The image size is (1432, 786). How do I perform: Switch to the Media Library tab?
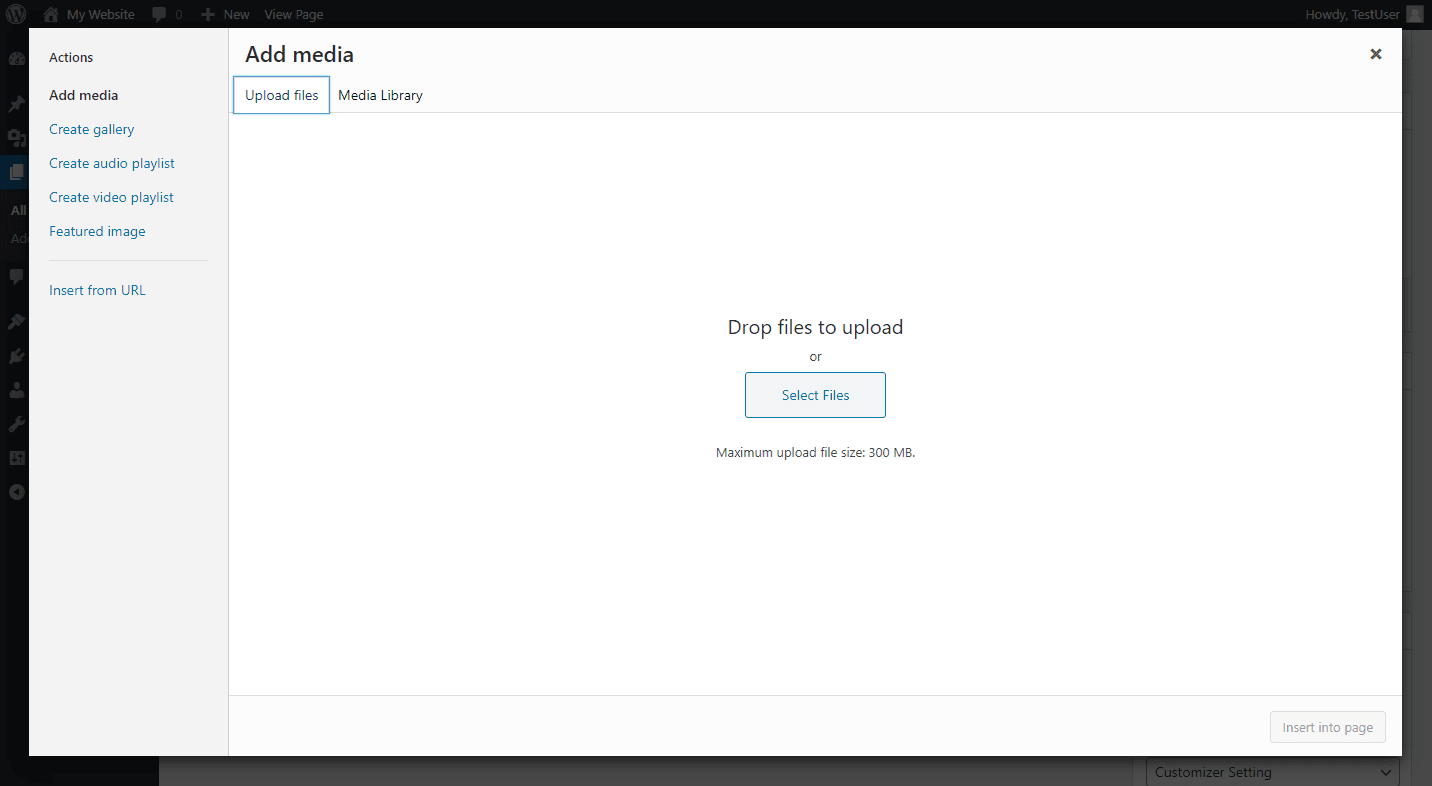[x=380, y=95]
